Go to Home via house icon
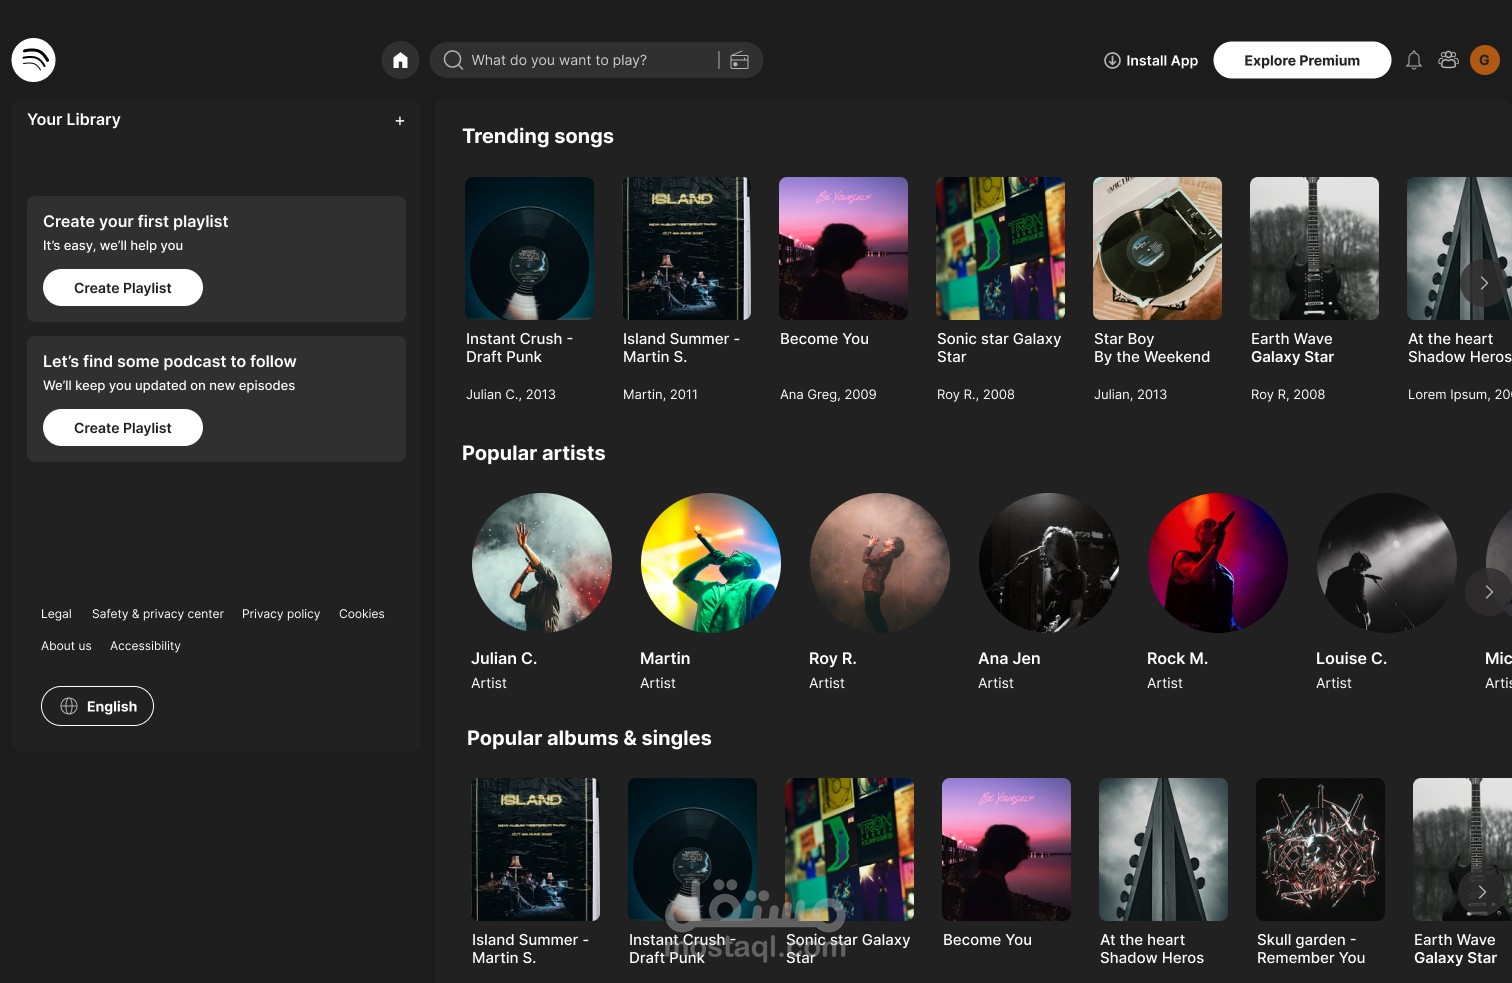This screenshot has height=983, width=1512. coord(400,60)
